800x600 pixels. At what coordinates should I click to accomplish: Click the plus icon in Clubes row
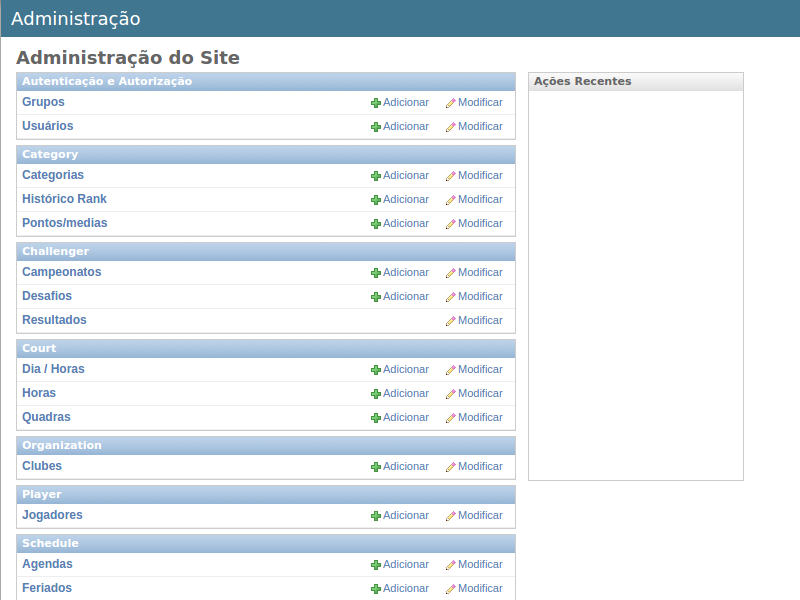tap(376, 467)
